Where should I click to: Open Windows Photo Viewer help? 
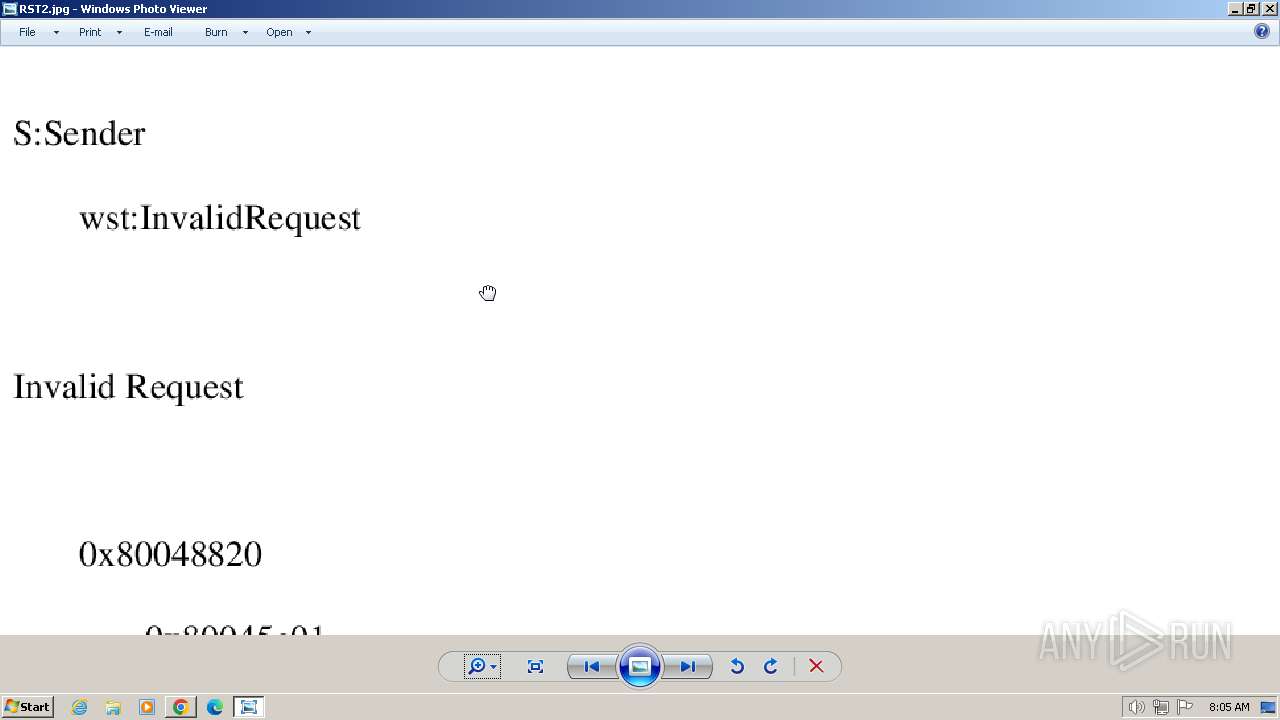(1262, 31)
